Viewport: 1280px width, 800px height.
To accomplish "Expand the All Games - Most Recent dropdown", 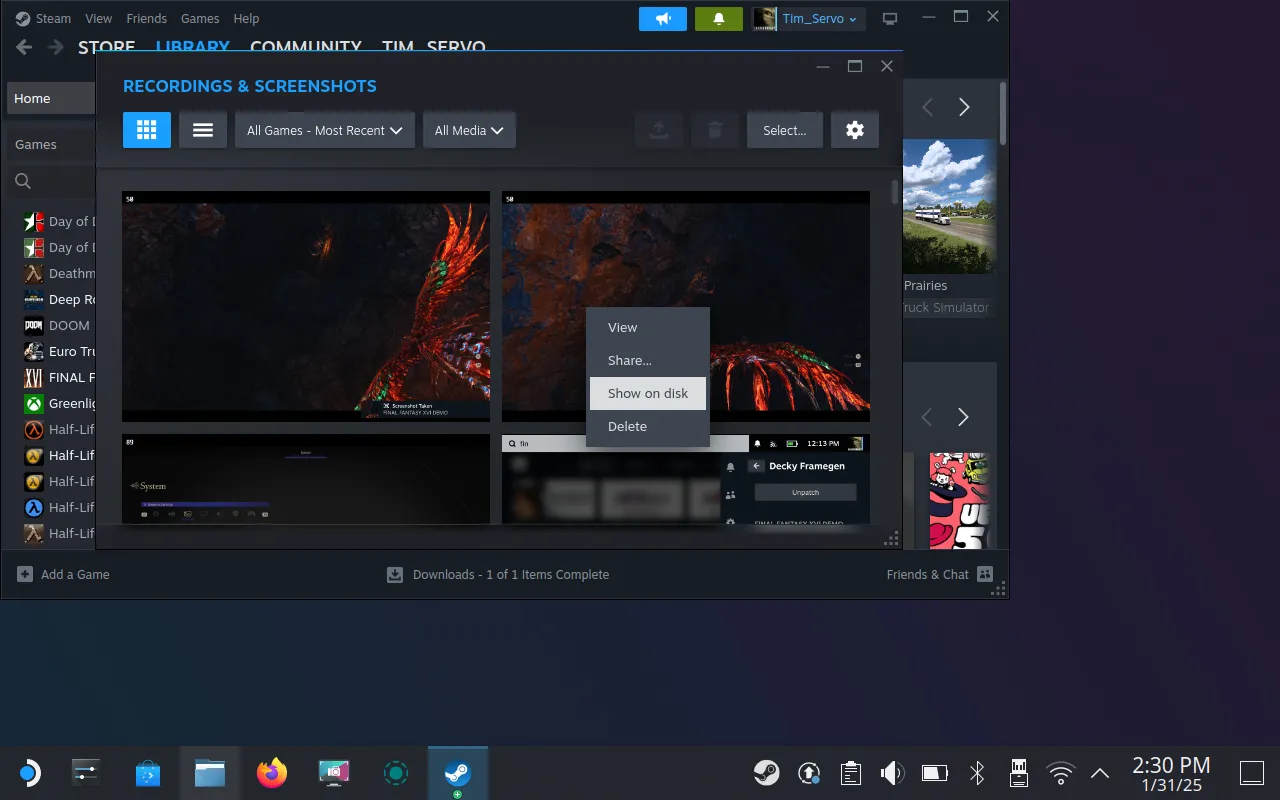I will coord(324,130).
